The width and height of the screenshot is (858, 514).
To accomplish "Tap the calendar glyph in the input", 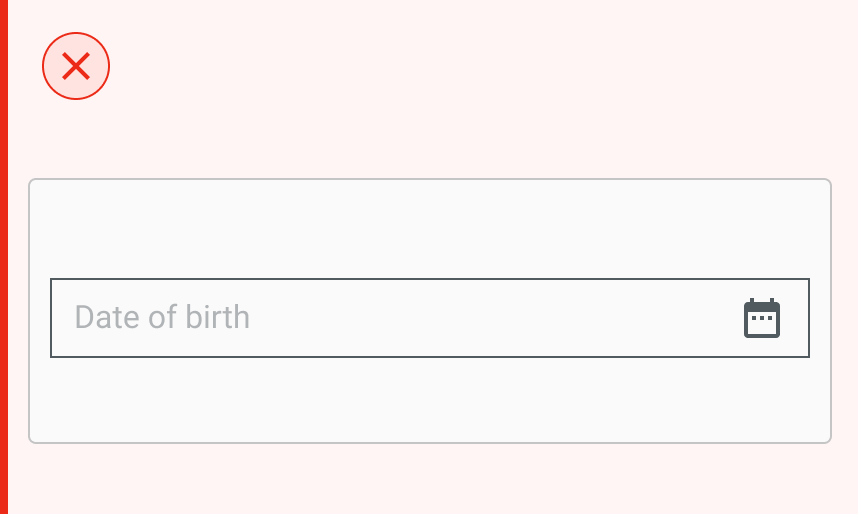I will tap(762, 318).
